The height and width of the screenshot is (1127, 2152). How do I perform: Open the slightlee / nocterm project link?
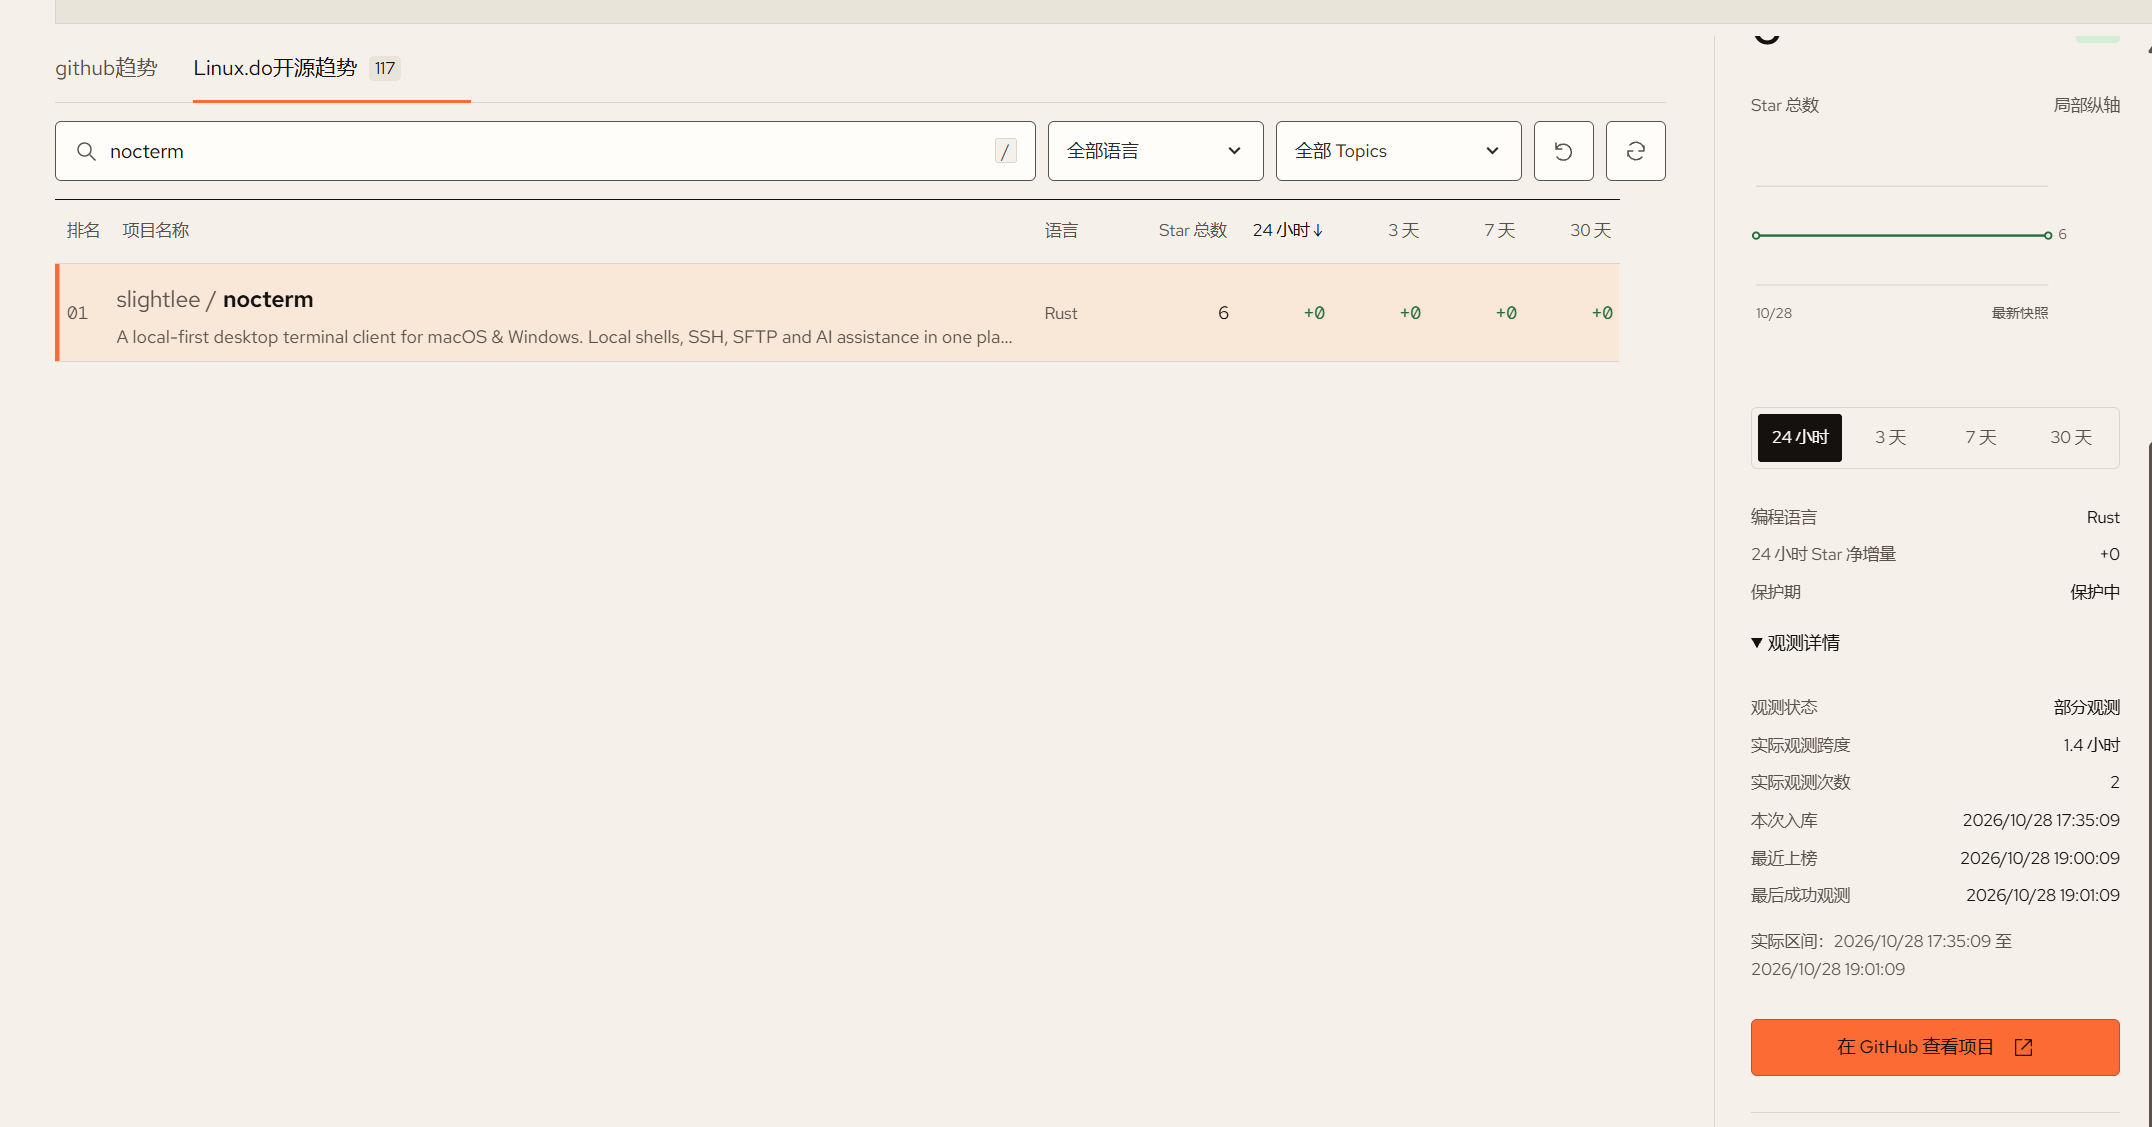(x=214, y=299)
